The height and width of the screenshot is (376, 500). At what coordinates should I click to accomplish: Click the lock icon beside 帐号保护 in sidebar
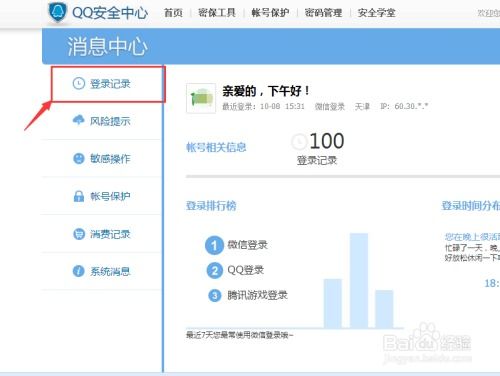click(79, 196)
